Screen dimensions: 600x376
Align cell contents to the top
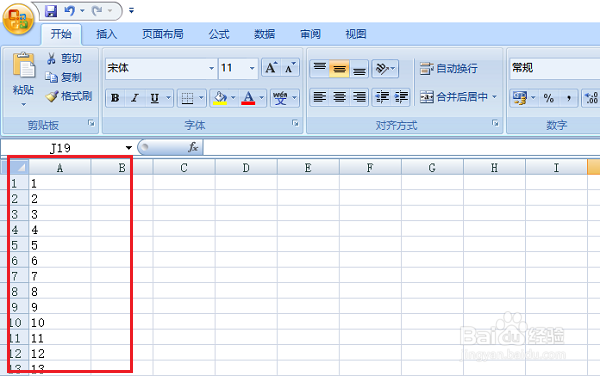[320, 68]
